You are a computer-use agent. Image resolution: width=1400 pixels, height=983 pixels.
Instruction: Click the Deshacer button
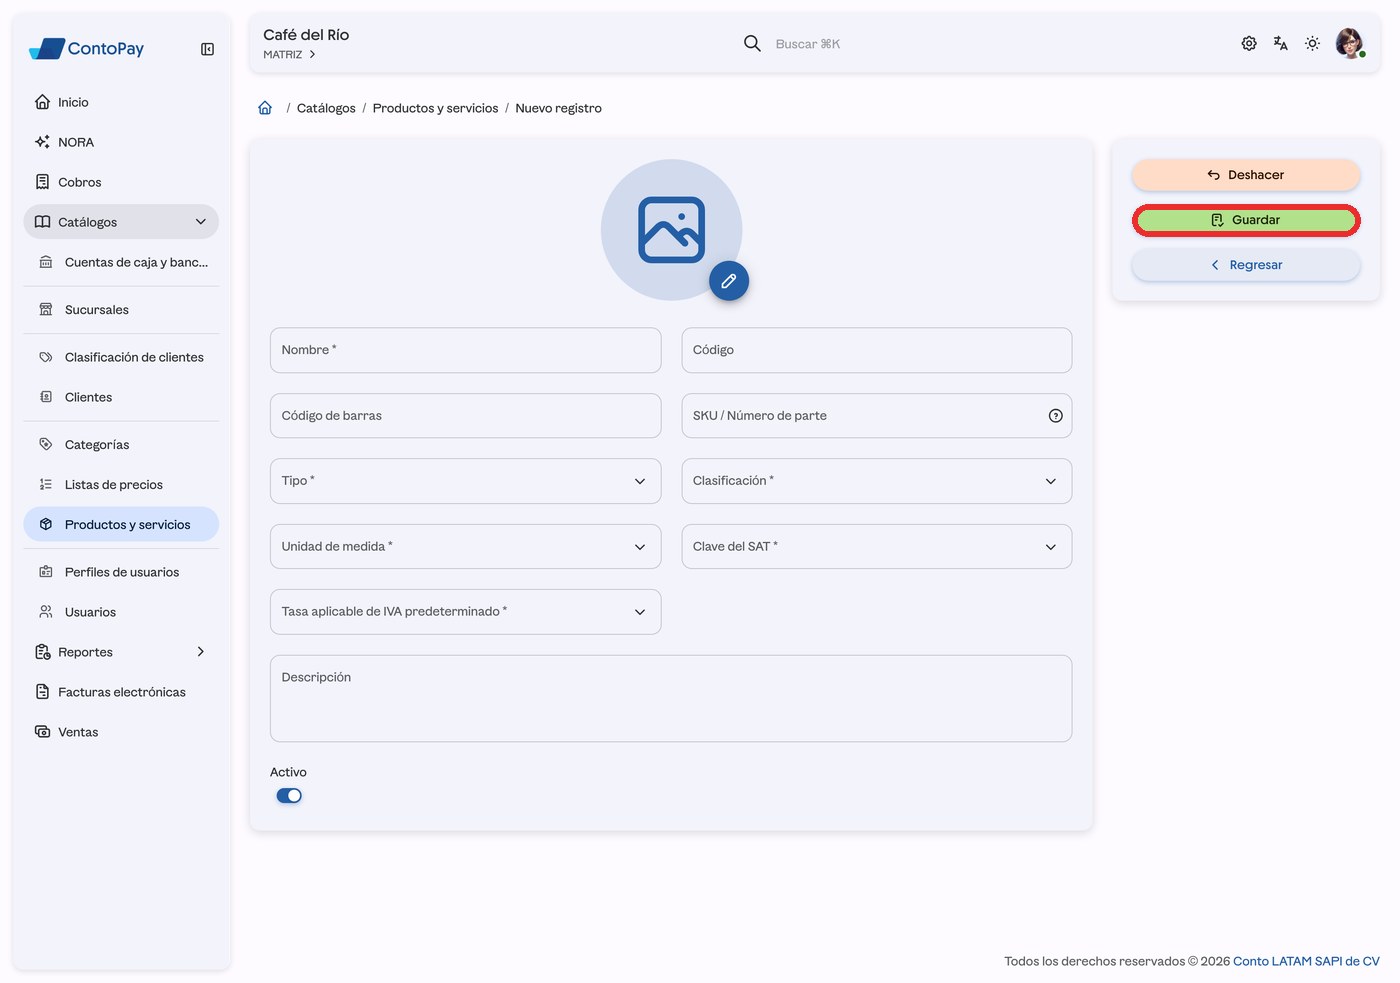point(1246,175)
